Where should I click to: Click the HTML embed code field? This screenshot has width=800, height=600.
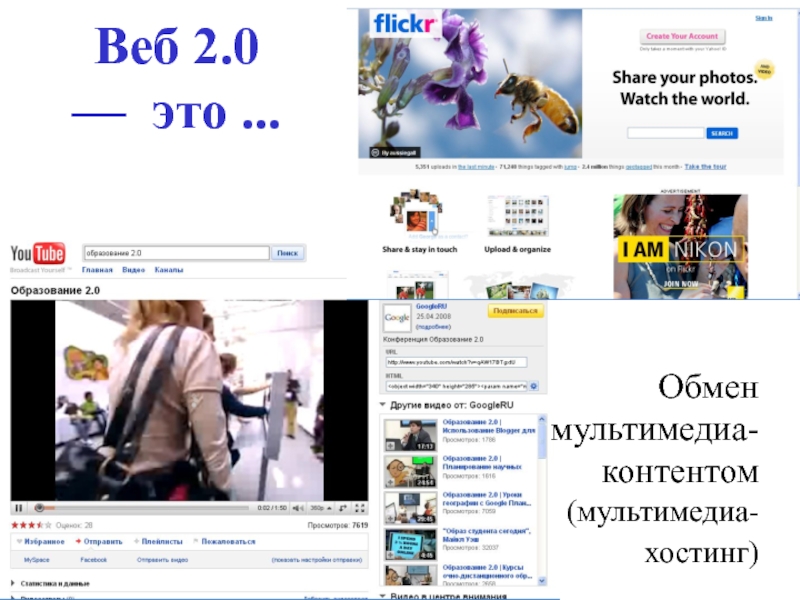456,386
